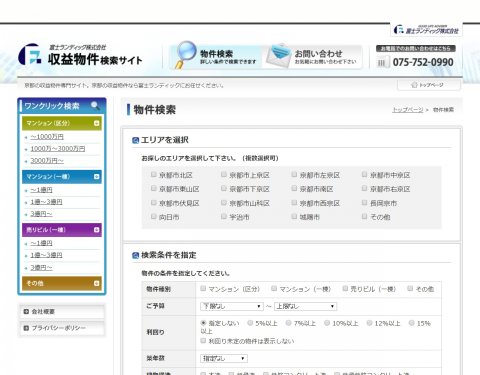Click the house icon on the トップページ button
The width and height of the screenshot is (480, 375).
click(414, 85)
